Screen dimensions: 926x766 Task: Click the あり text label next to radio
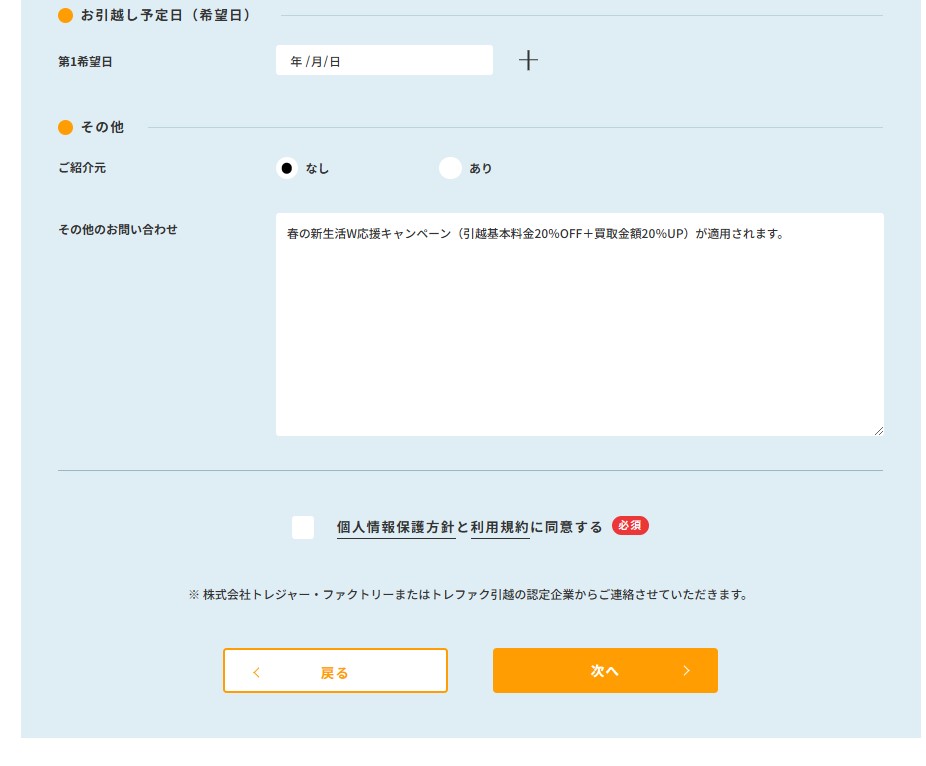click(481, 169)
